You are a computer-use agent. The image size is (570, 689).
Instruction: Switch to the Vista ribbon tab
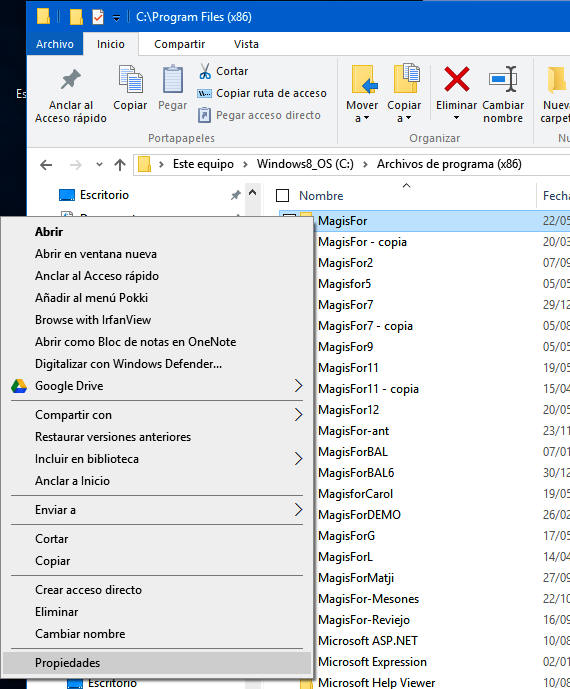point(246,44)
